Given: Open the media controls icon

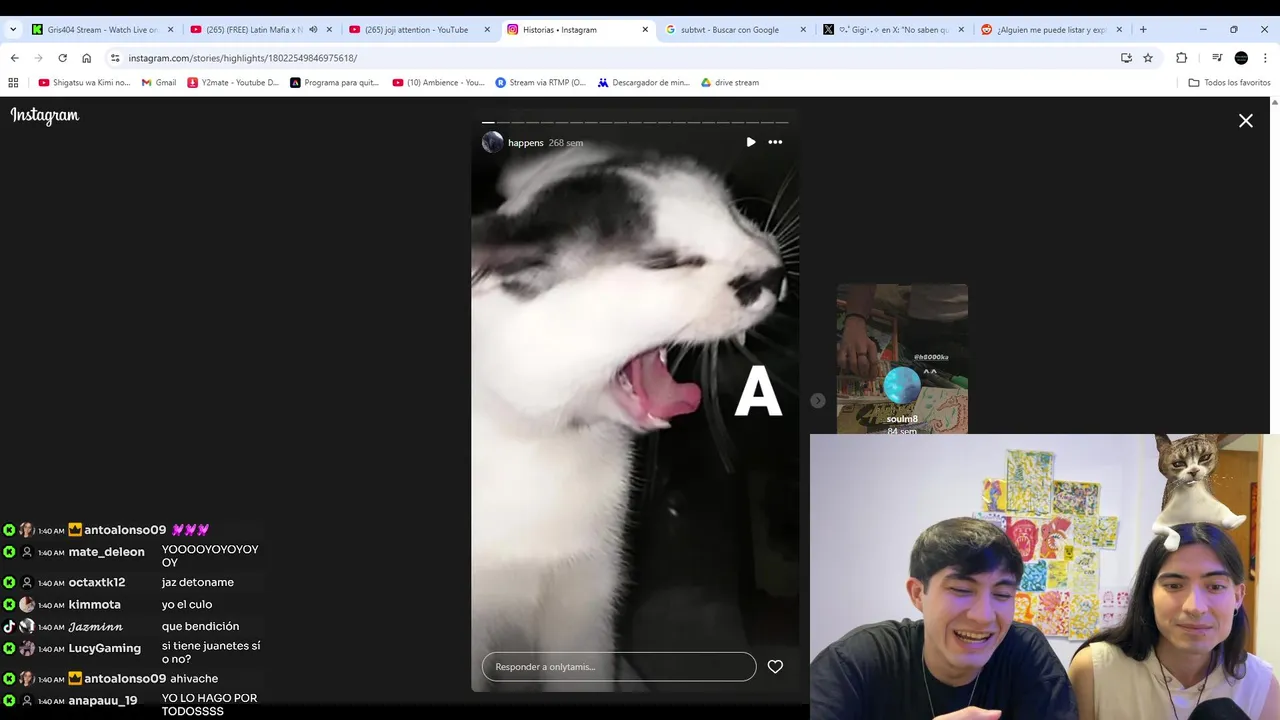Looking at the screenshot, I should tap(1217, 58).
